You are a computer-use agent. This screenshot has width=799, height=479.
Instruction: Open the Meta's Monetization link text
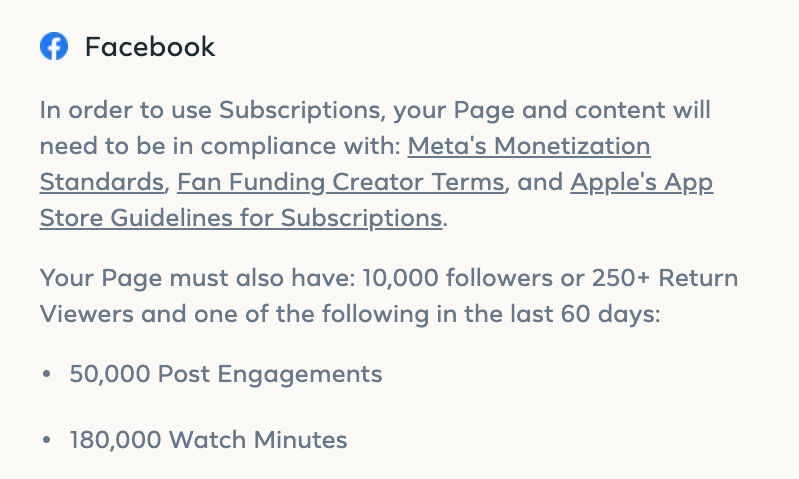pos(529,146)
